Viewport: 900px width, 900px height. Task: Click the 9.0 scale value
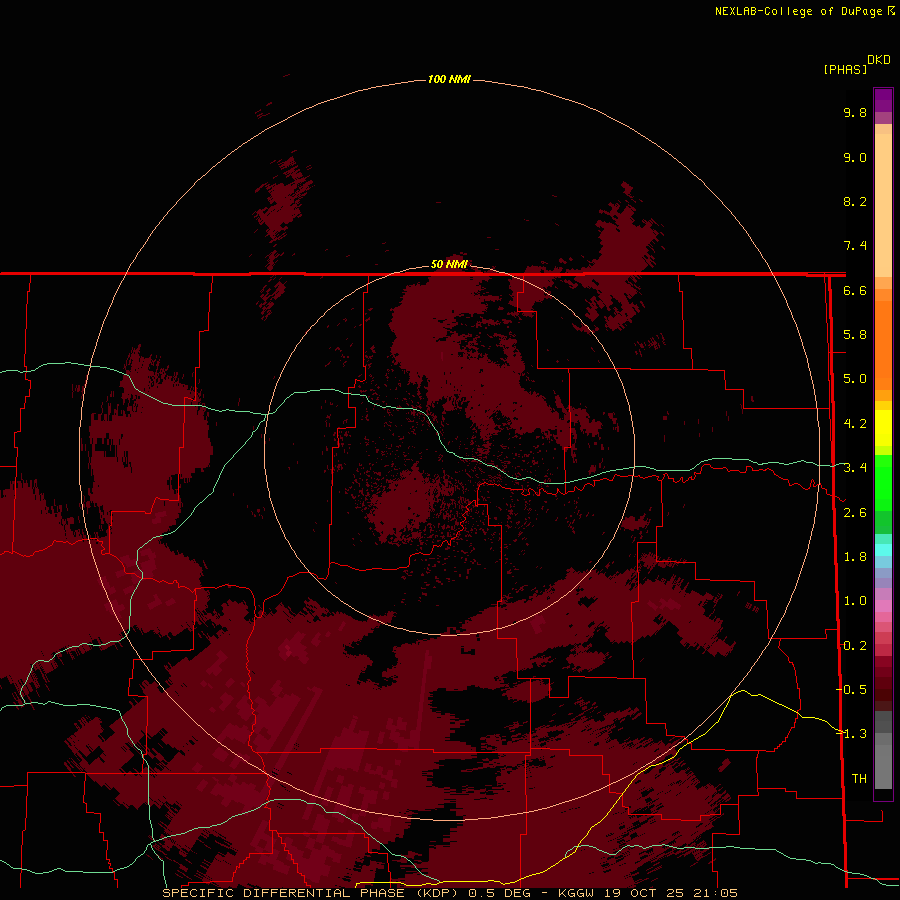[855, 157]
